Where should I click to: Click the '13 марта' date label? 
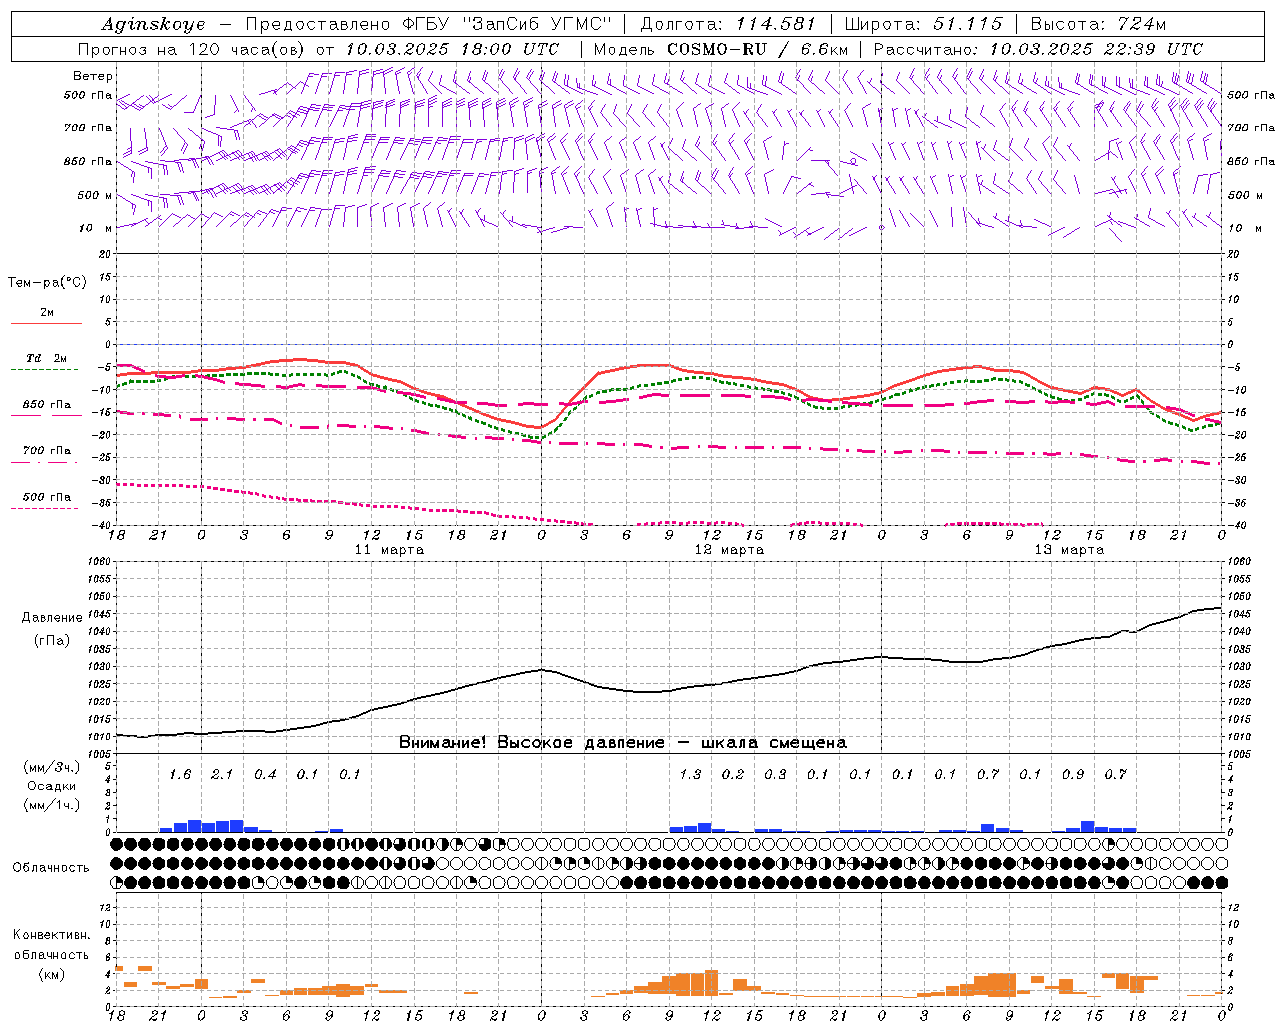pyautogui.click(x=1069, y=550)
